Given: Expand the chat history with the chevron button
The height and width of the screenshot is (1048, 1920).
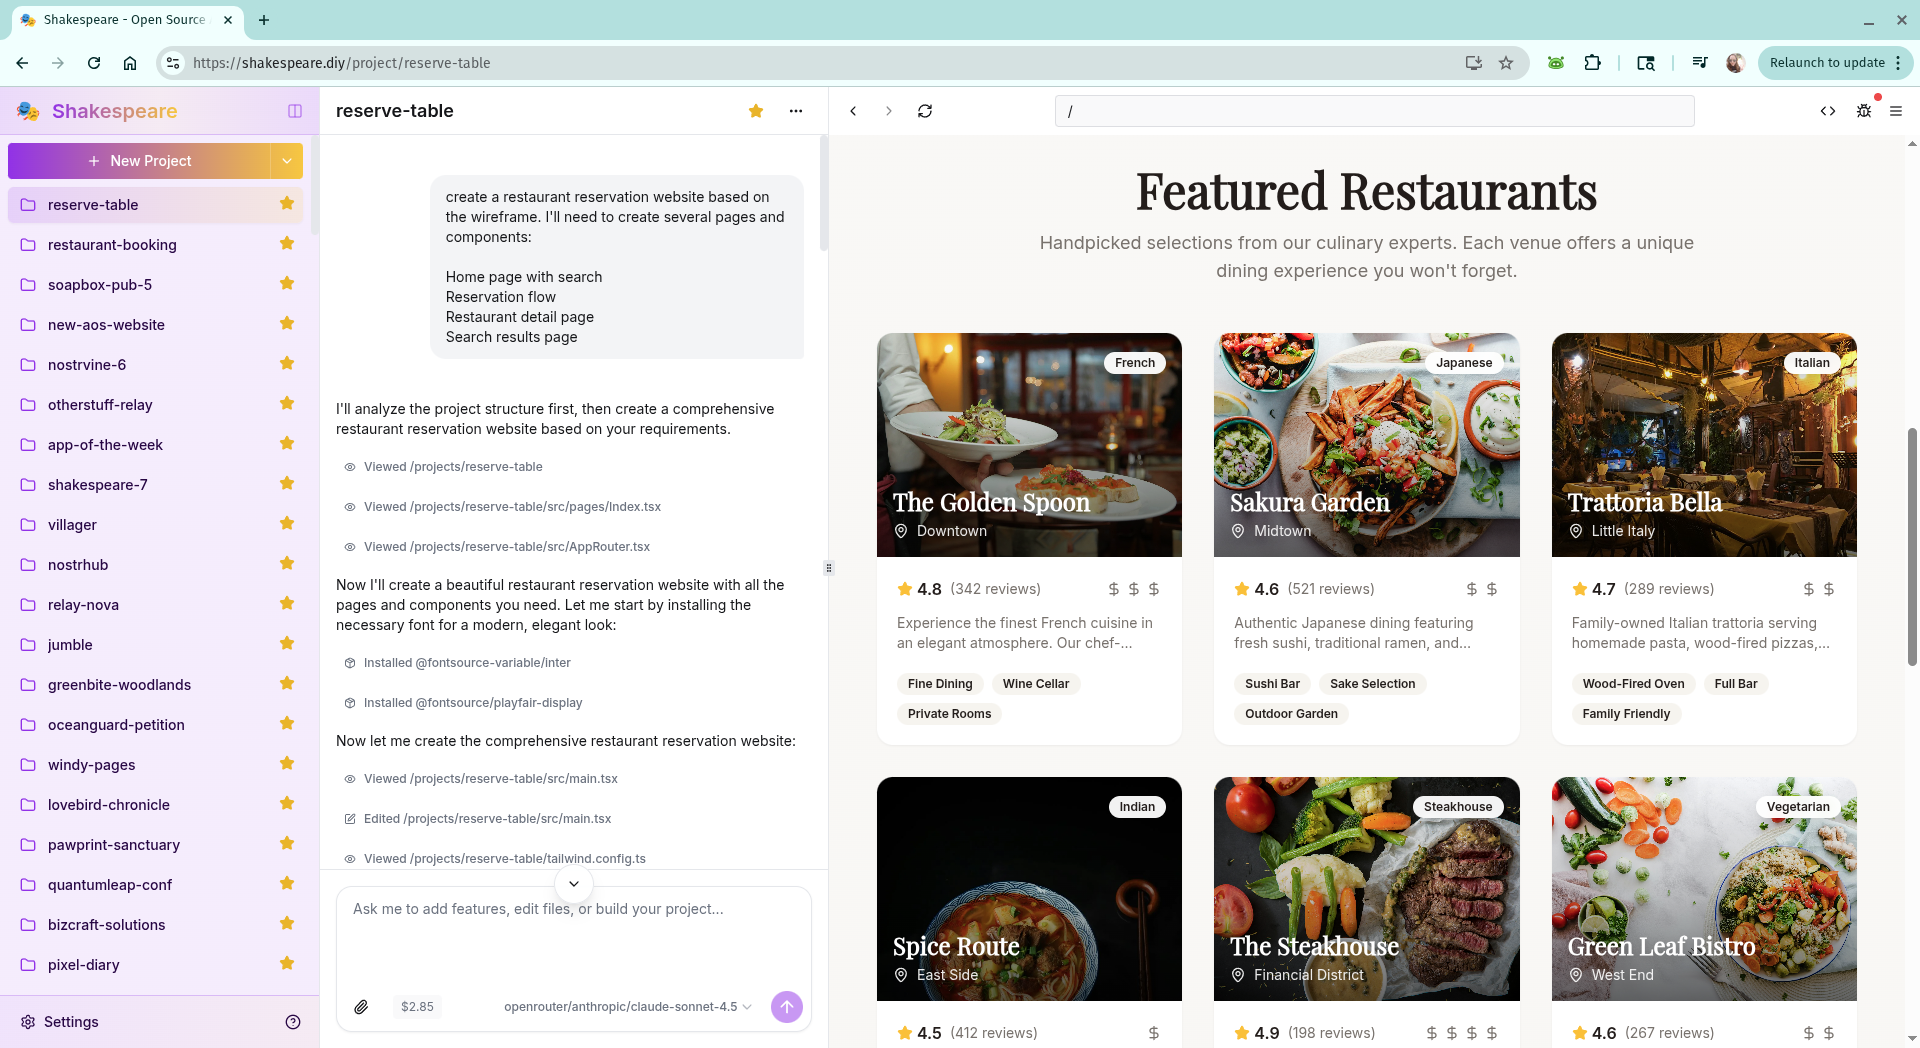Looking at the screenshot, I should tap(573, 884).
